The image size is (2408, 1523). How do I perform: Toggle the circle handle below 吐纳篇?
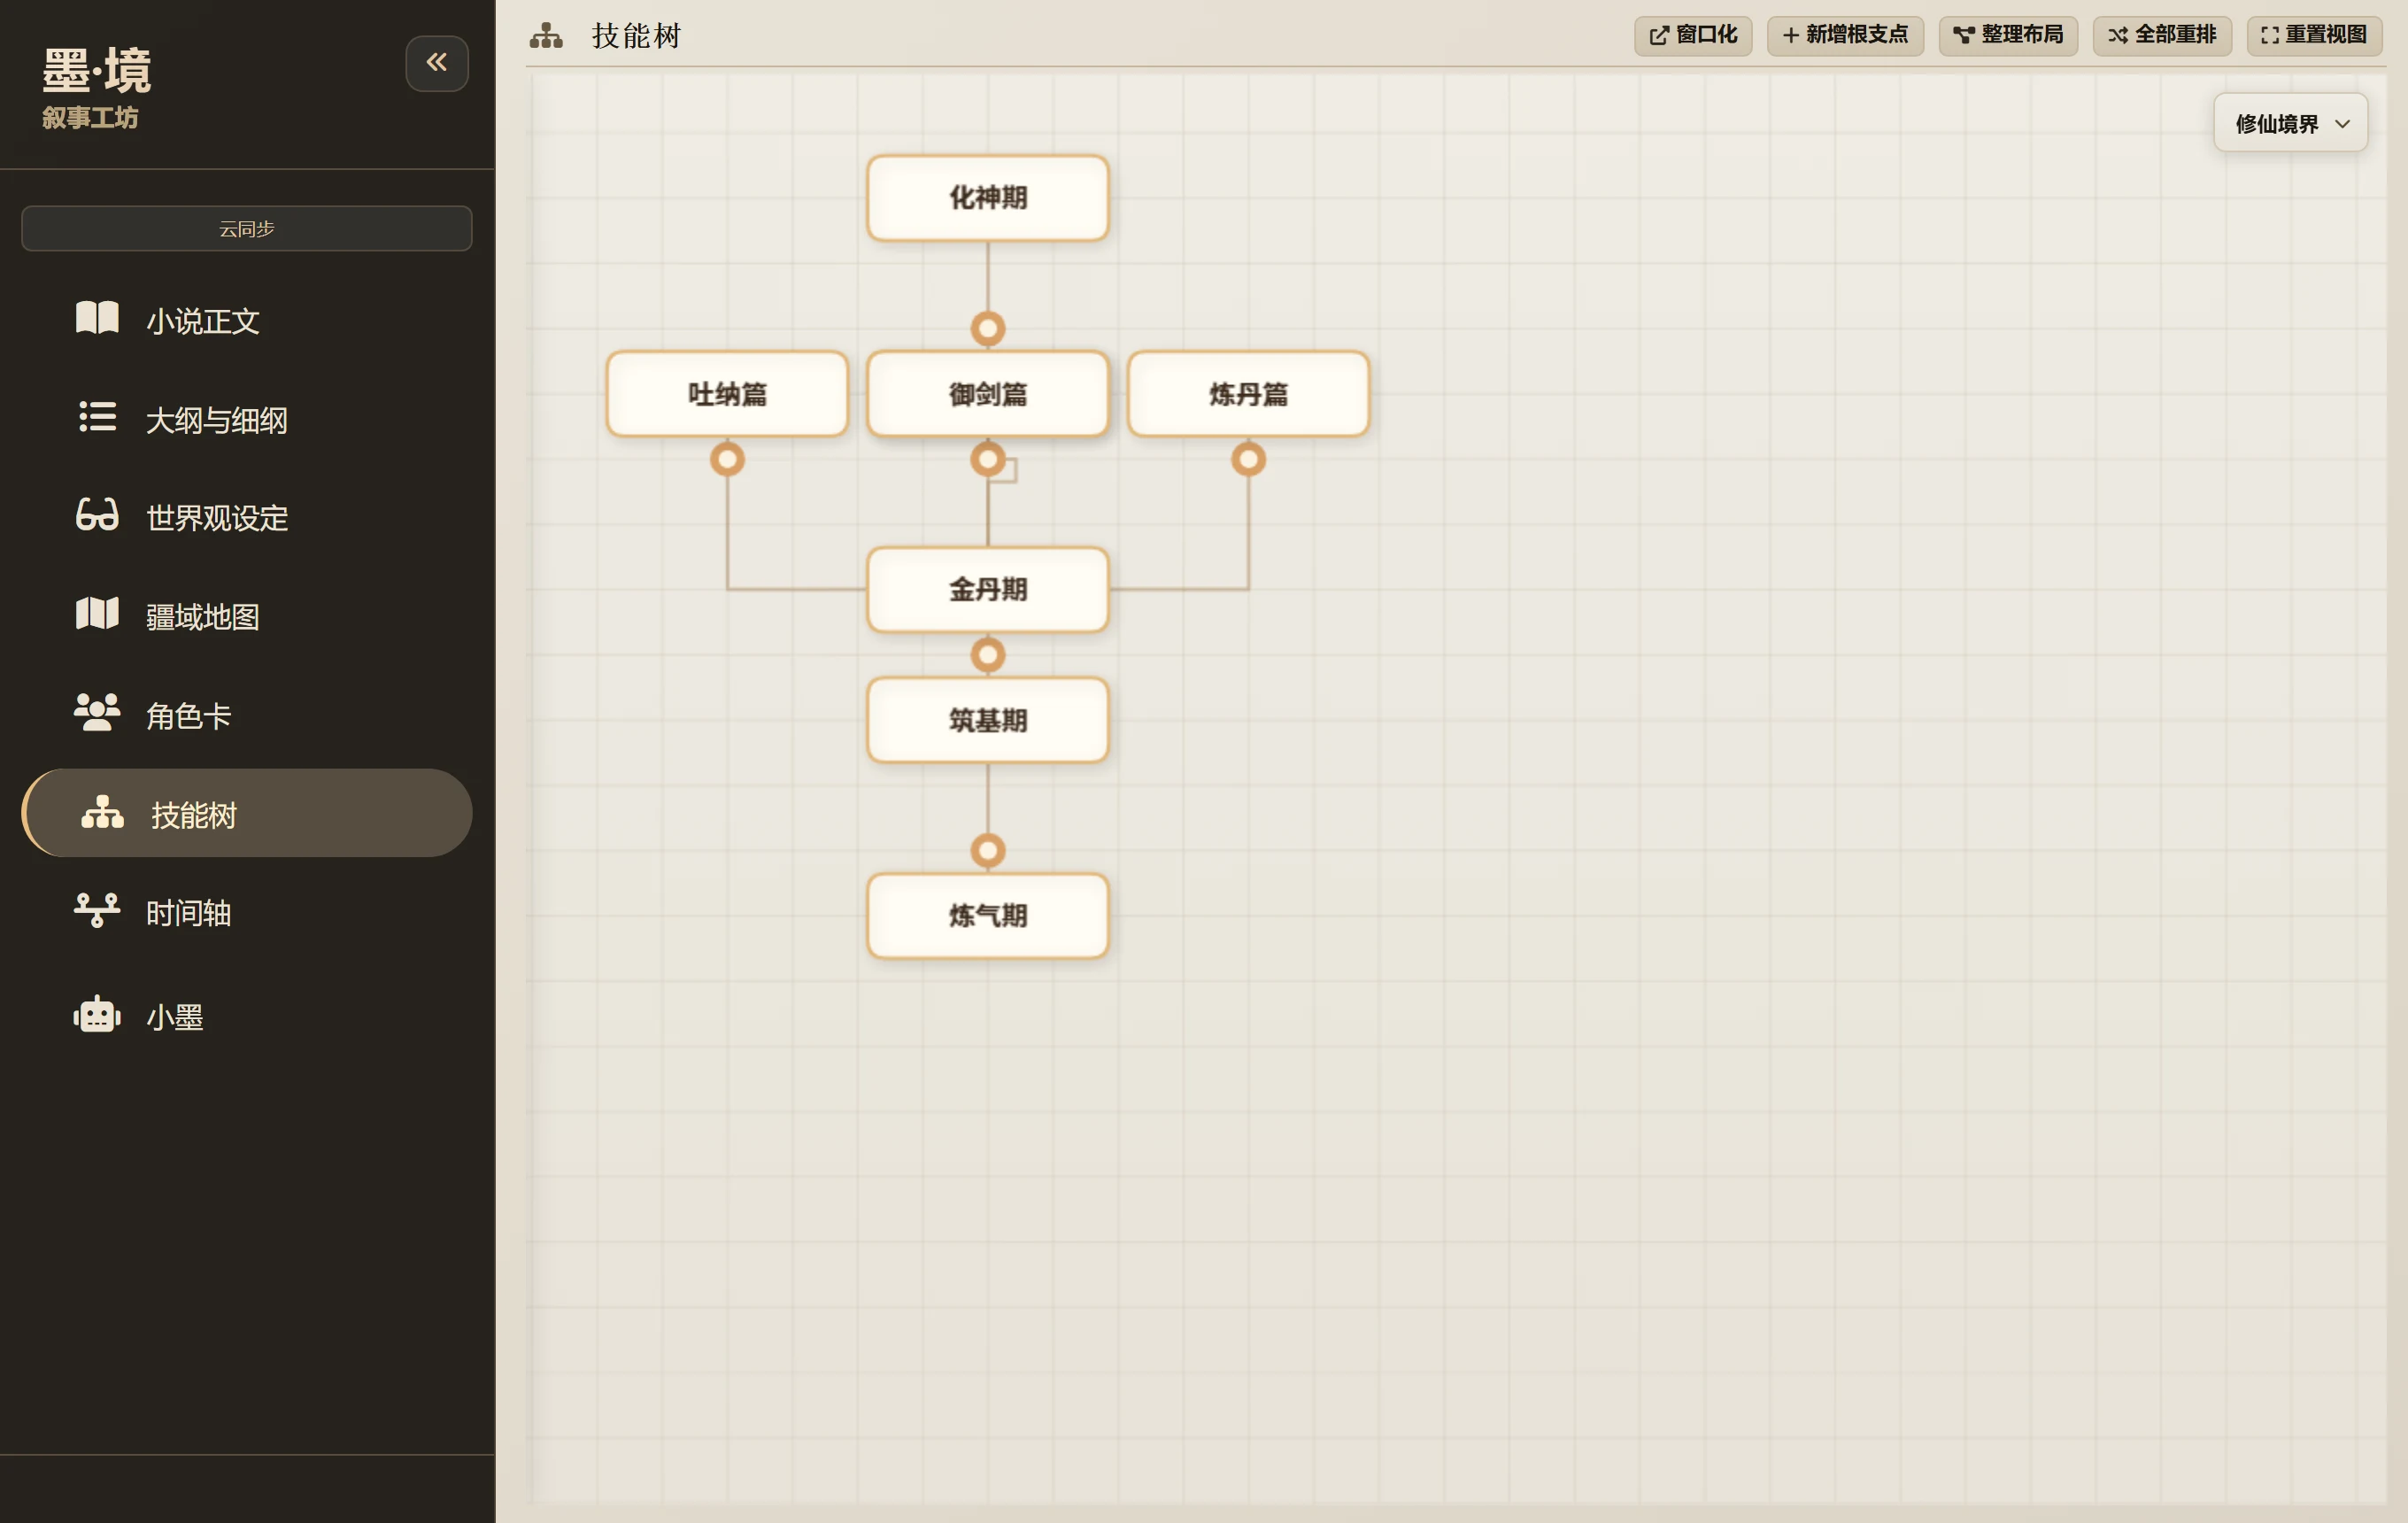727,459
